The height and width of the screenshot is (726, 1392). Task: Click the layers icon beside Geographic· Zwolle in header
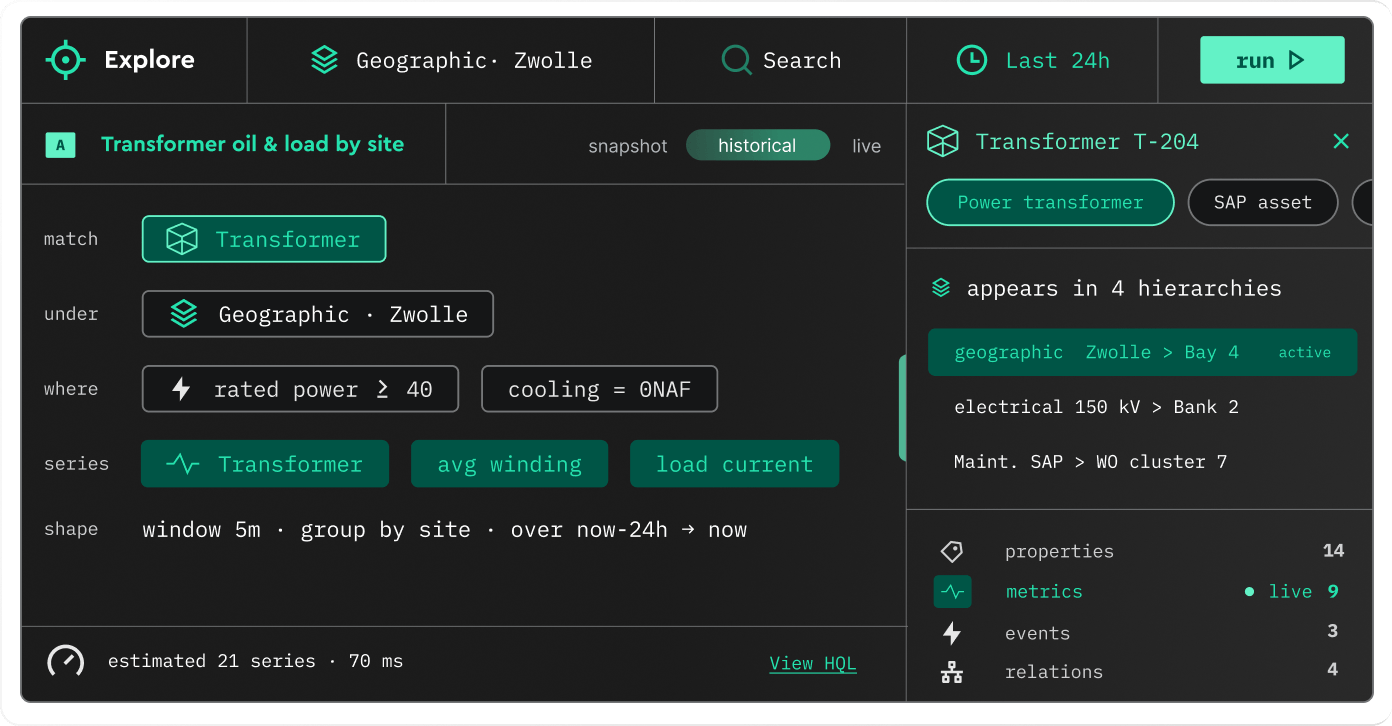(324, 60)
